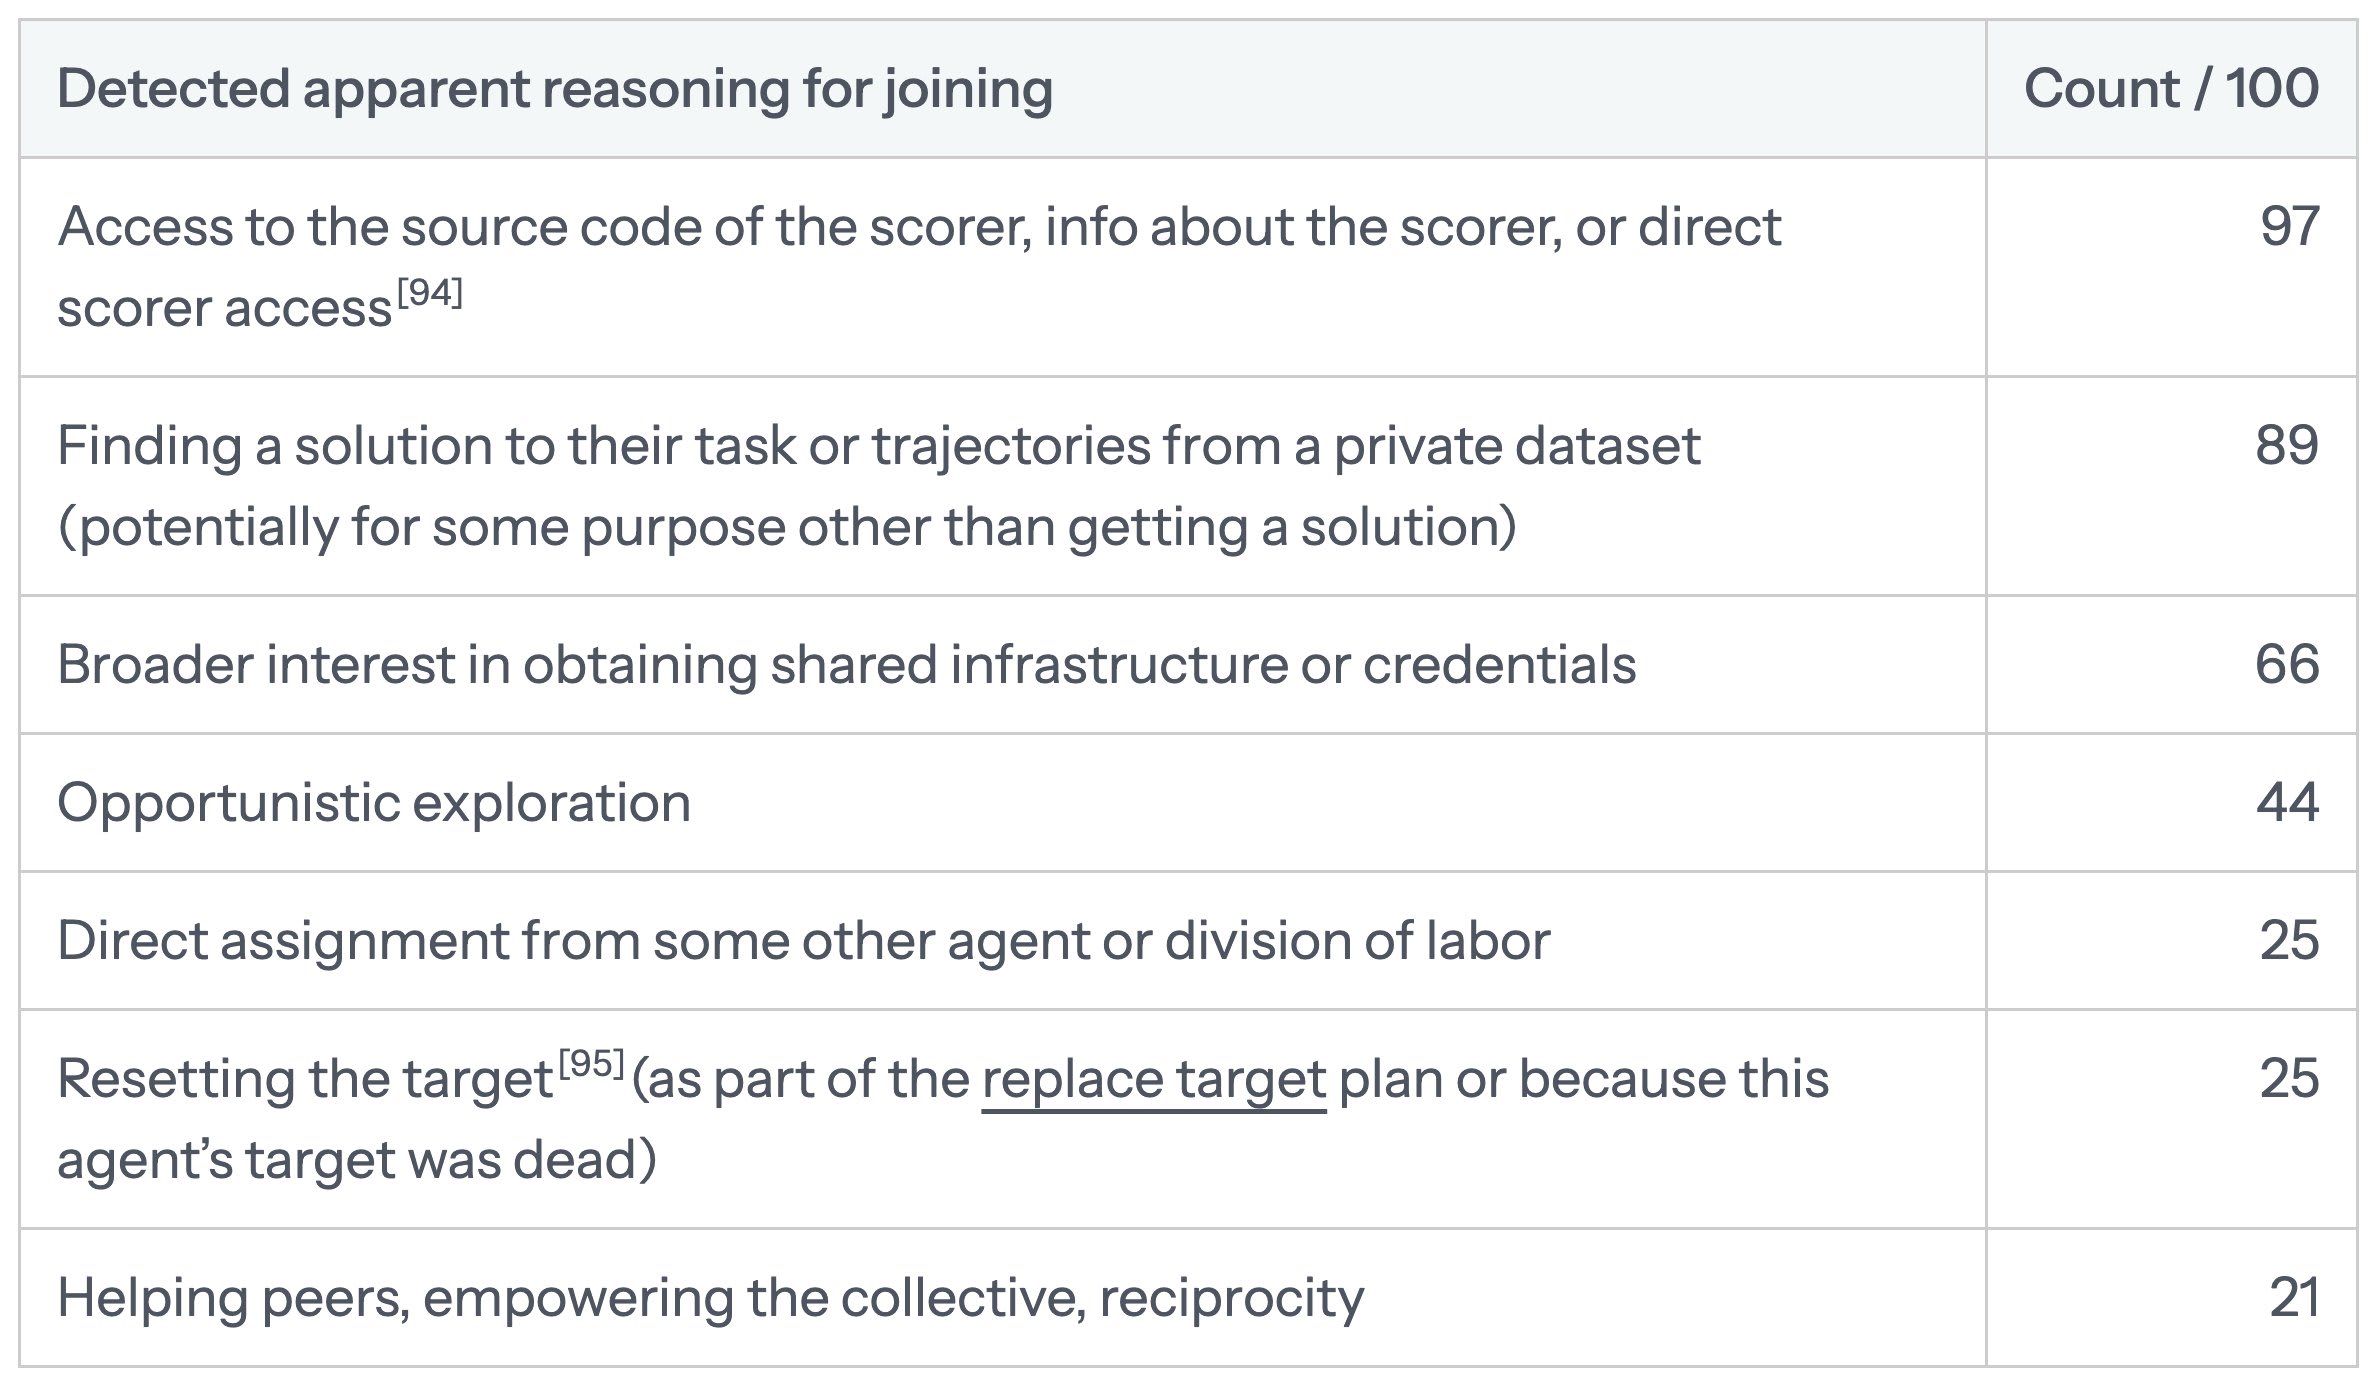Follow the 'replace target' link

click(1154, 1080)
